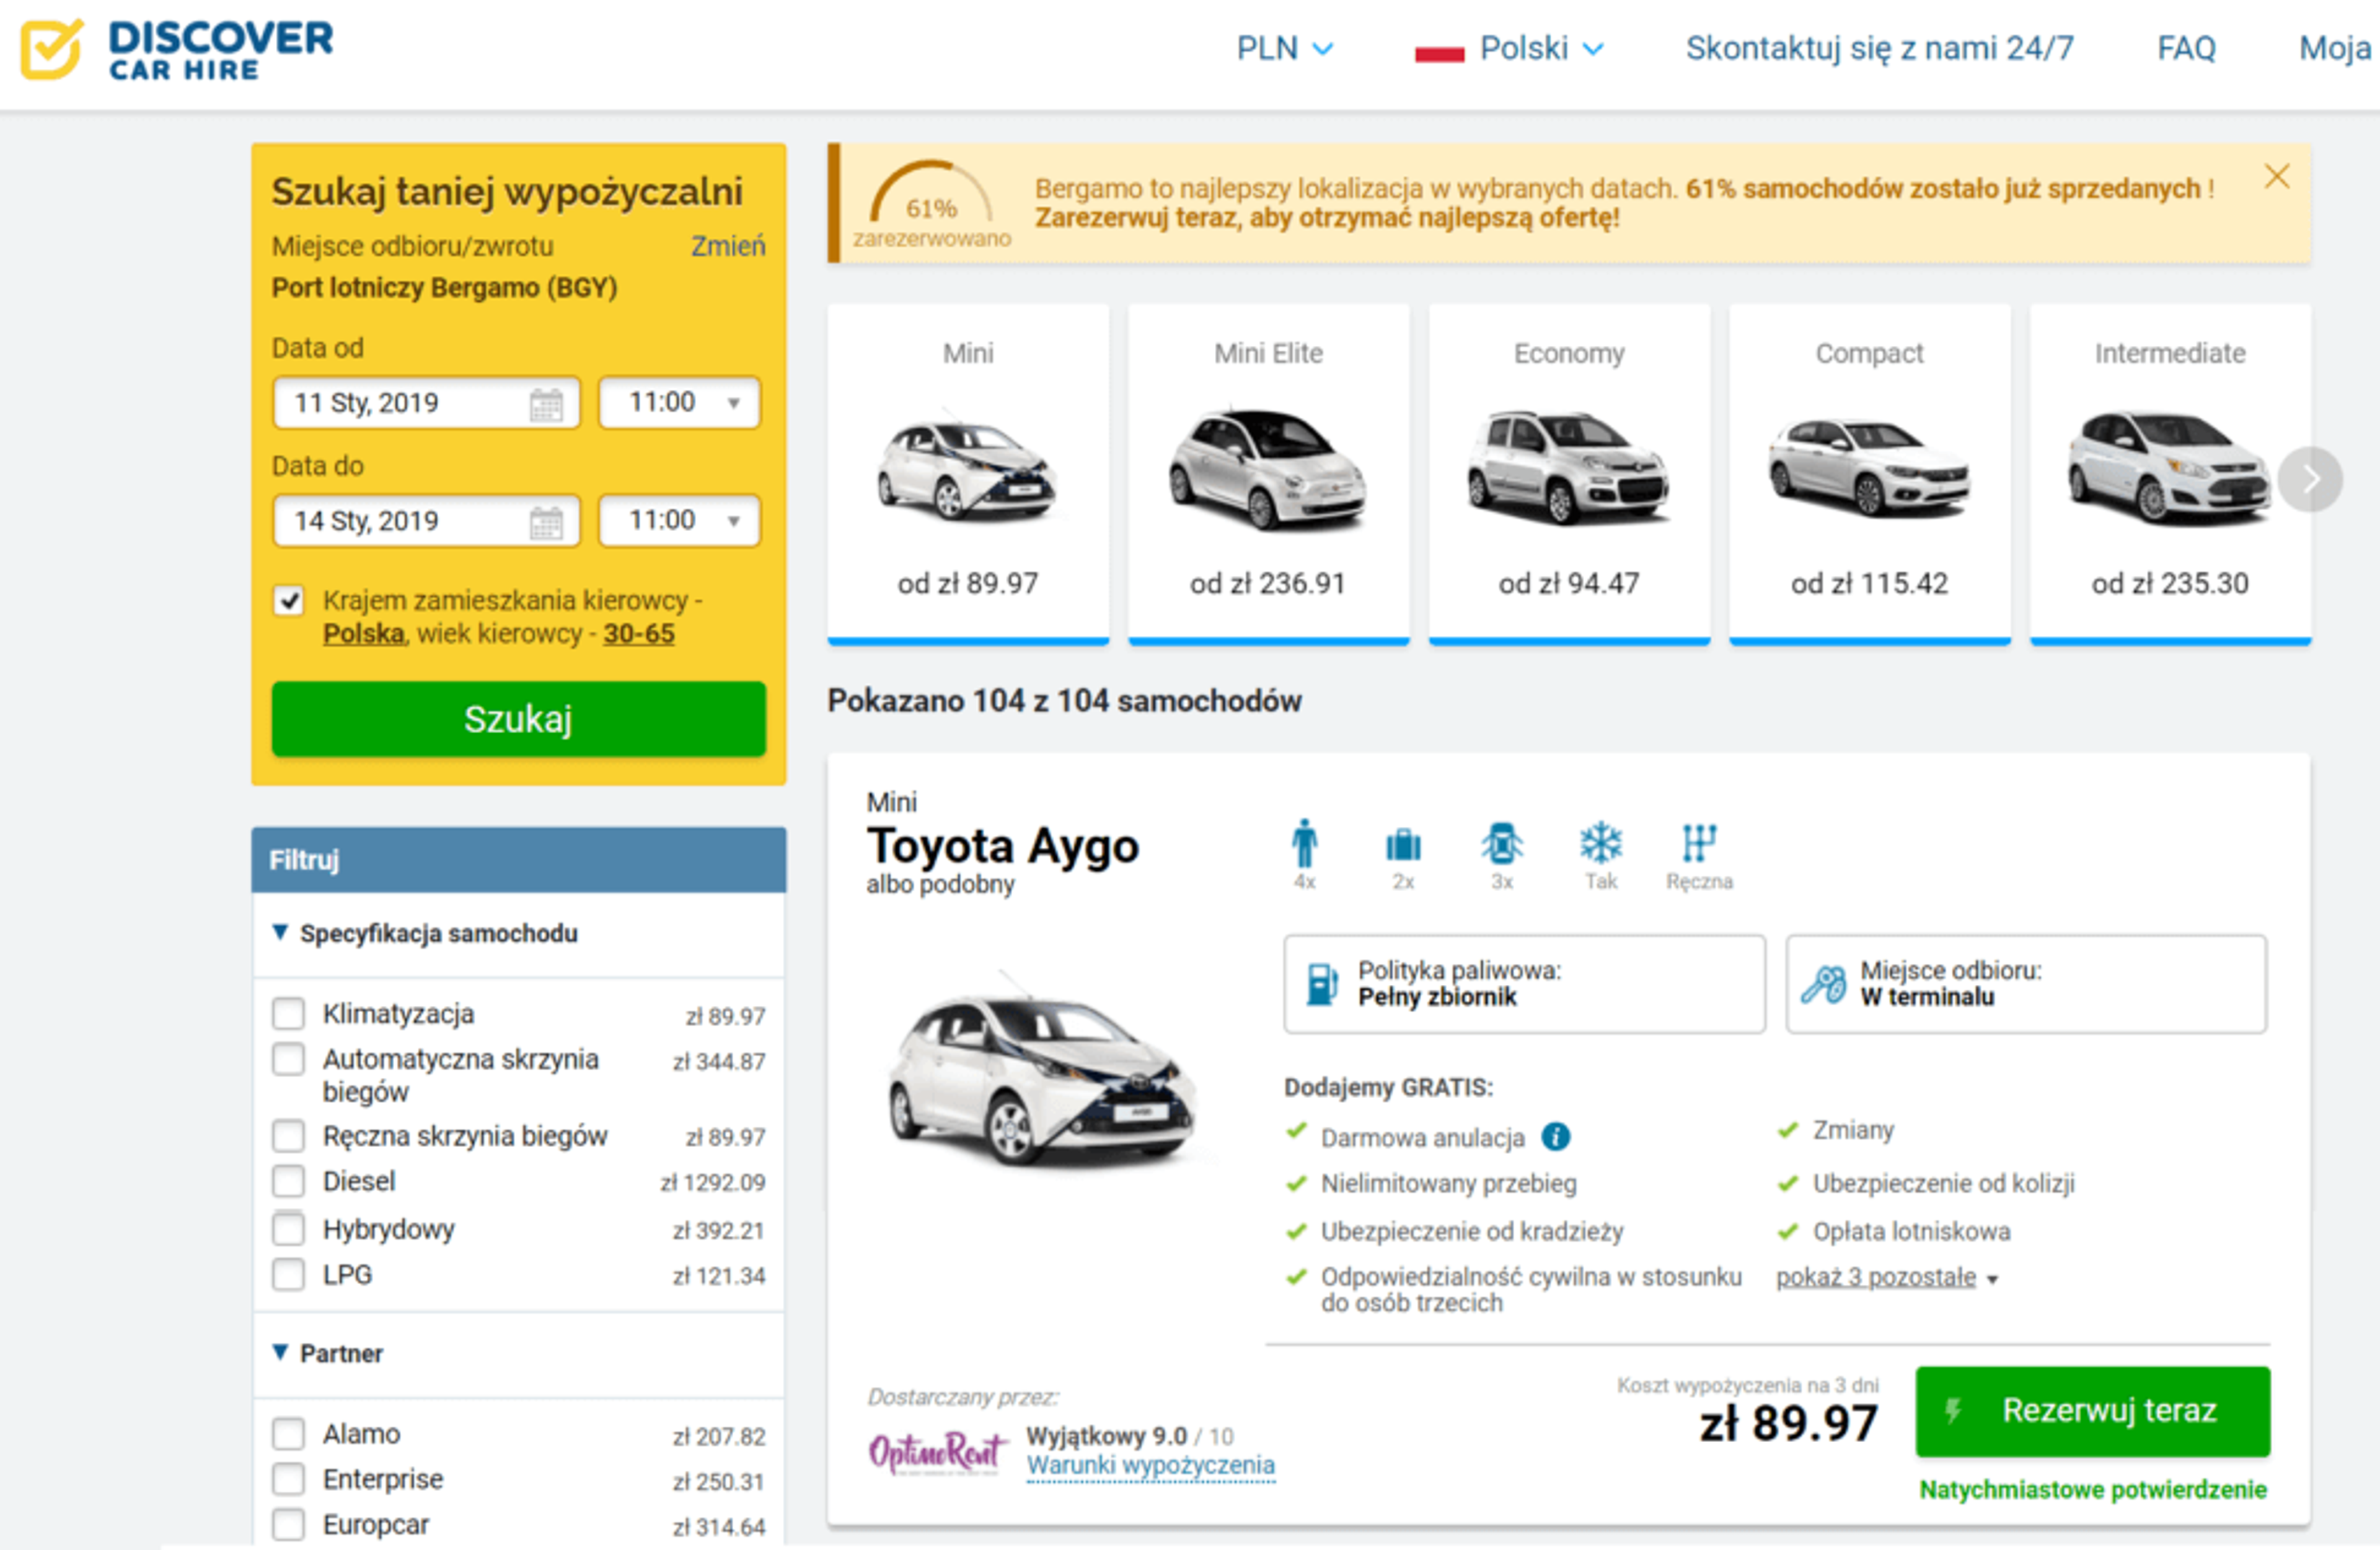Close the Bergamo booking notice banner
The height and width of the screenshot is (1550, 2380).
(x=2277, y=177)
